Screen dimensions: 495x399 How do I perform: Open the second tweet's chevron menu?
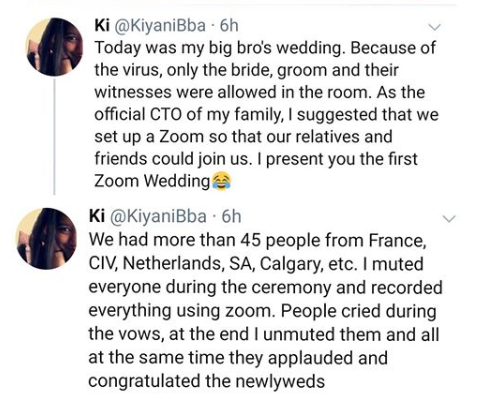[449, 219]
